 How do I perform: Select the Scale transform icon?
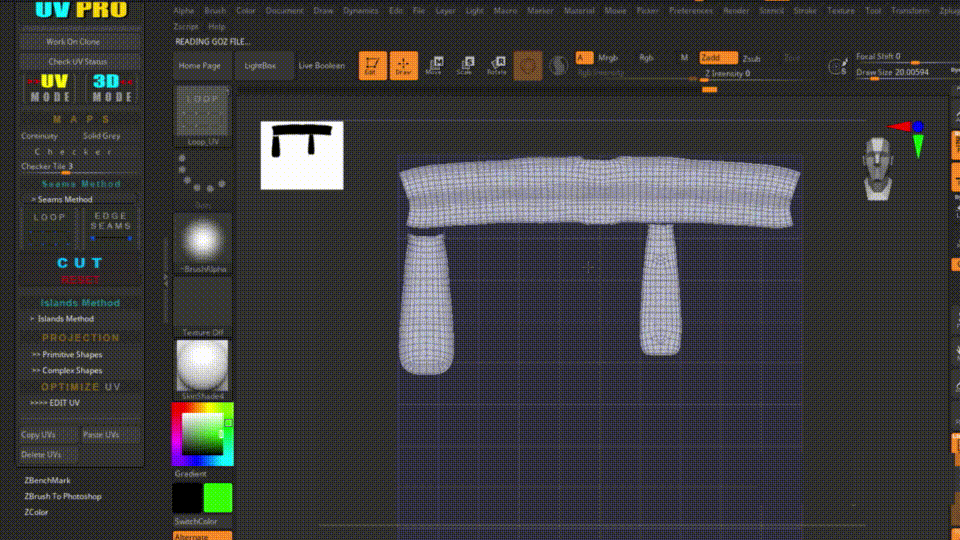point(465,66)
